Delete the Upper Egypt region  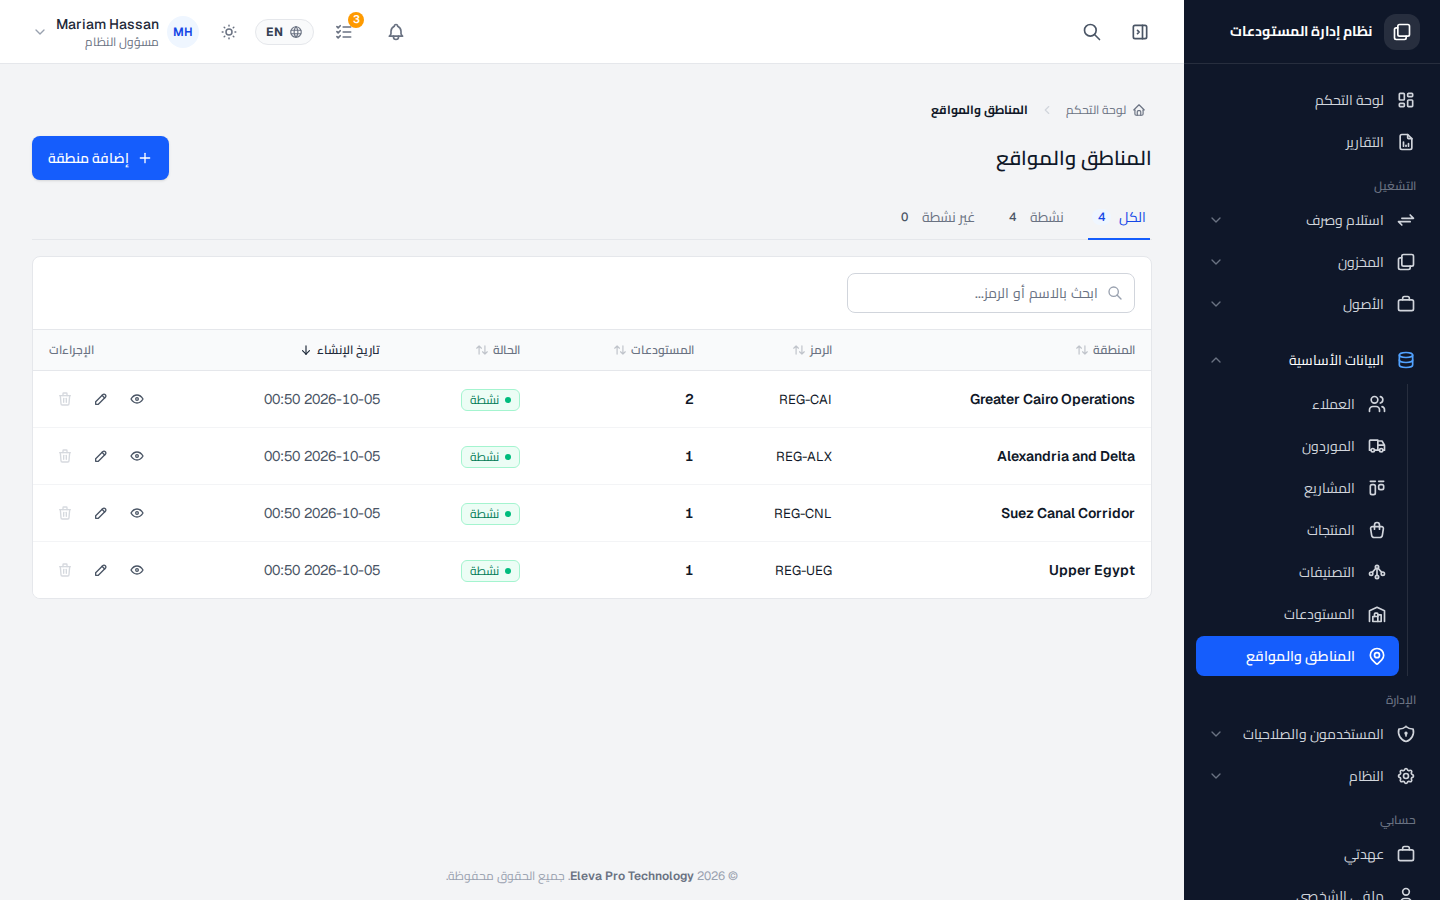pyautogui.click(x=65, y=570)
